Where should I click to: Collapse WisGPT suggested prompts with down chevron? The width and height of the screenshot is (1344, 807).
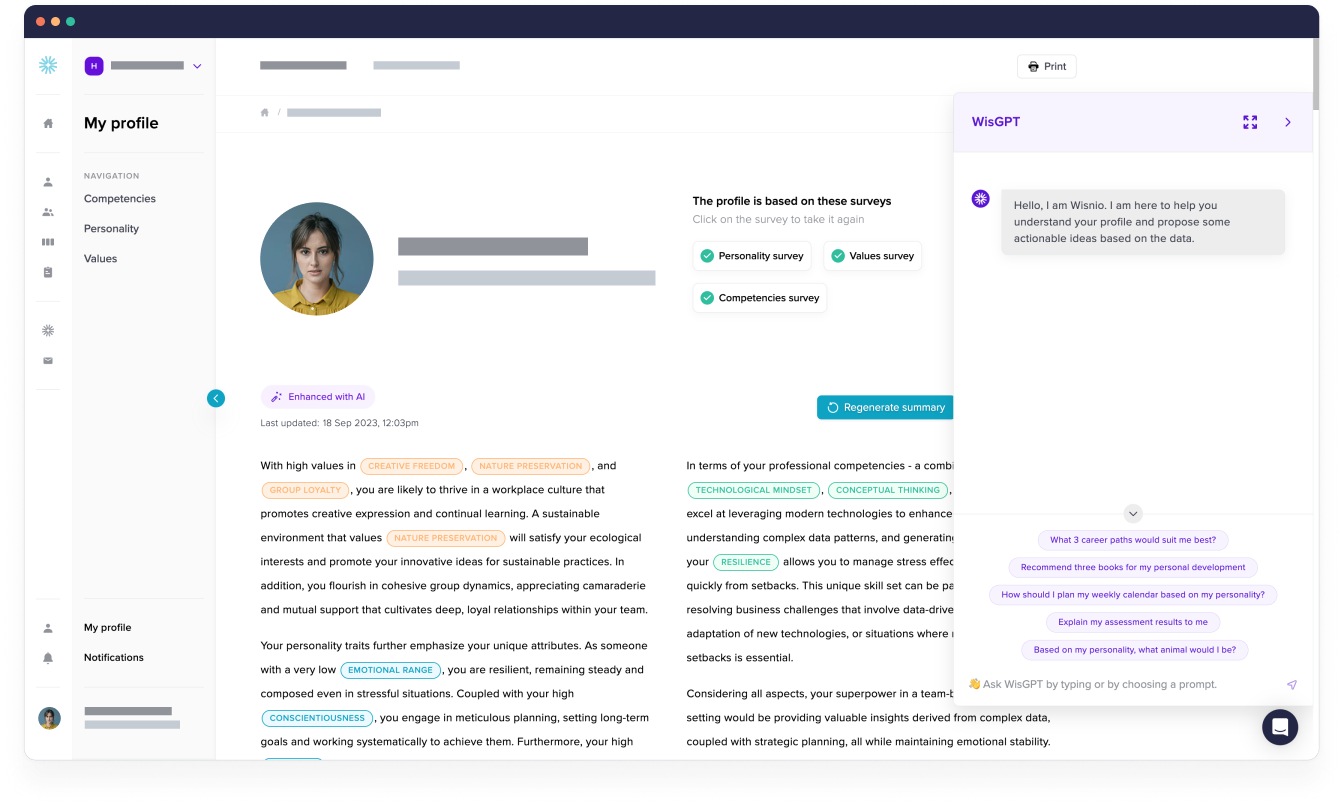pyautogui.click(x=1133, y=513)
